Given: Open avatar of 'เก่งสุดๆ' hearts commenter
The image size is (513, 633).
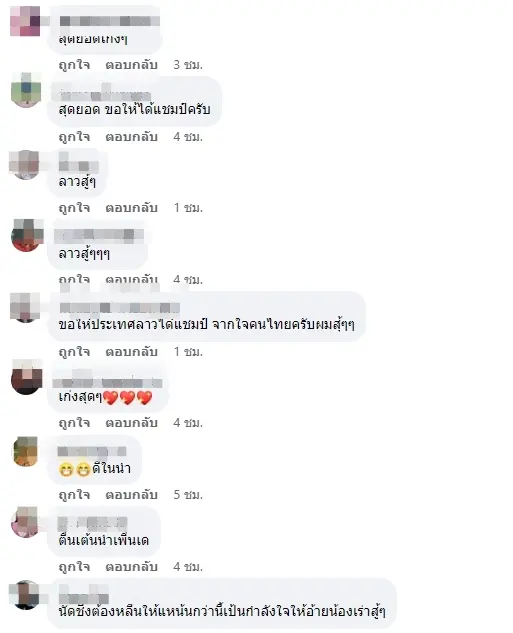Looking at the screenshot, I should pyautogui.click(x=26, y=378).
